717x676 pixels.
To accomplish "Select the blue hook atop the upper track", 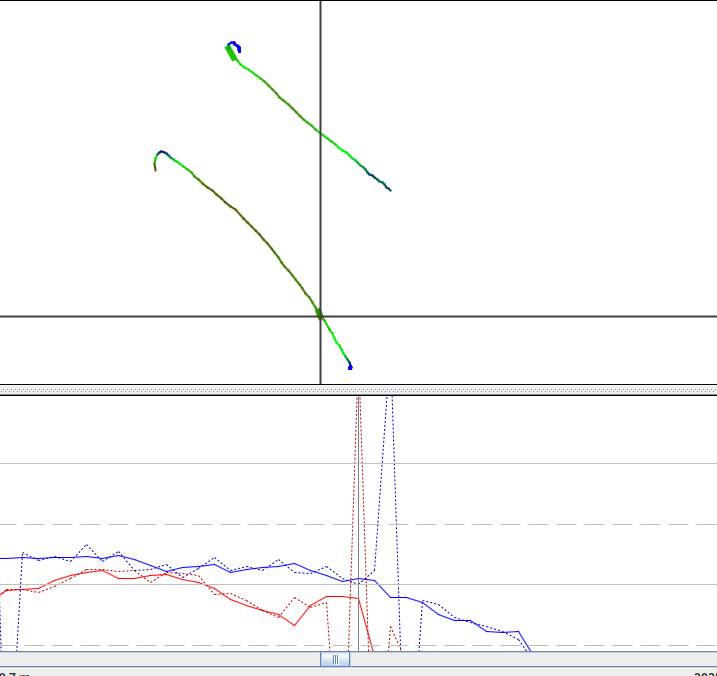I will click(235, 44).
